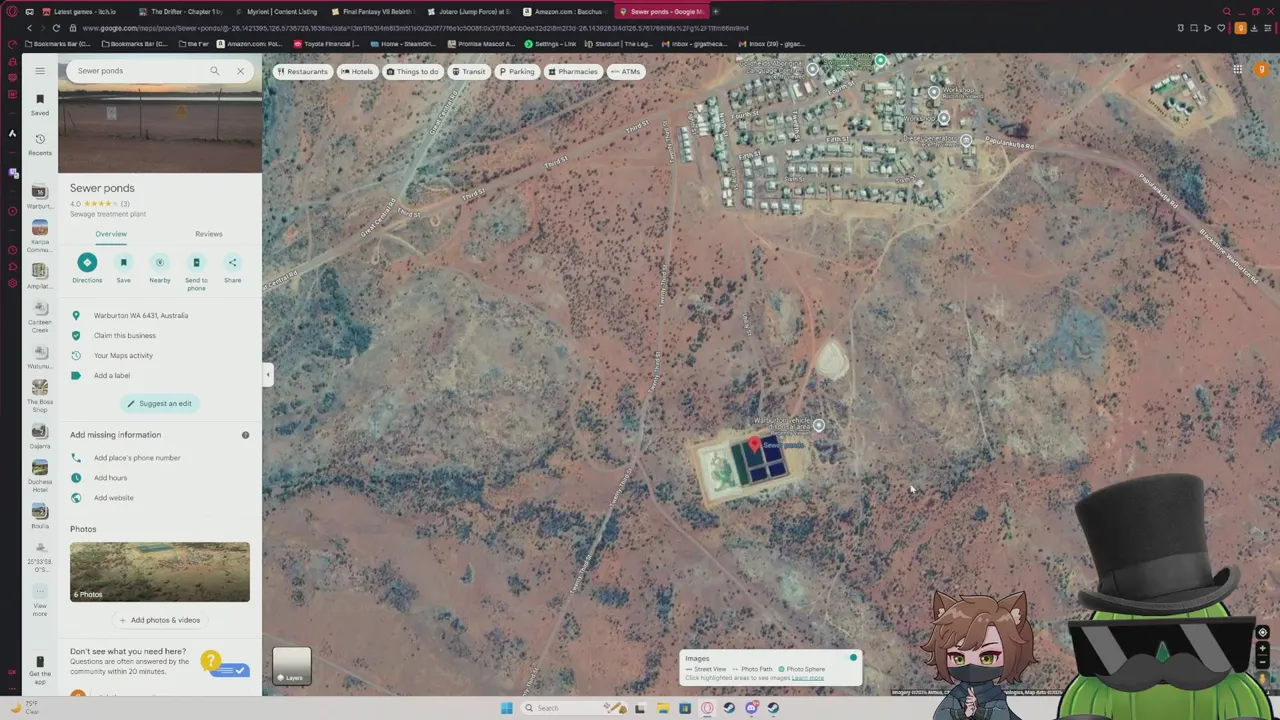The image size is (1280, 720).
Task: Click 'Add hours'
Action: 110,478
